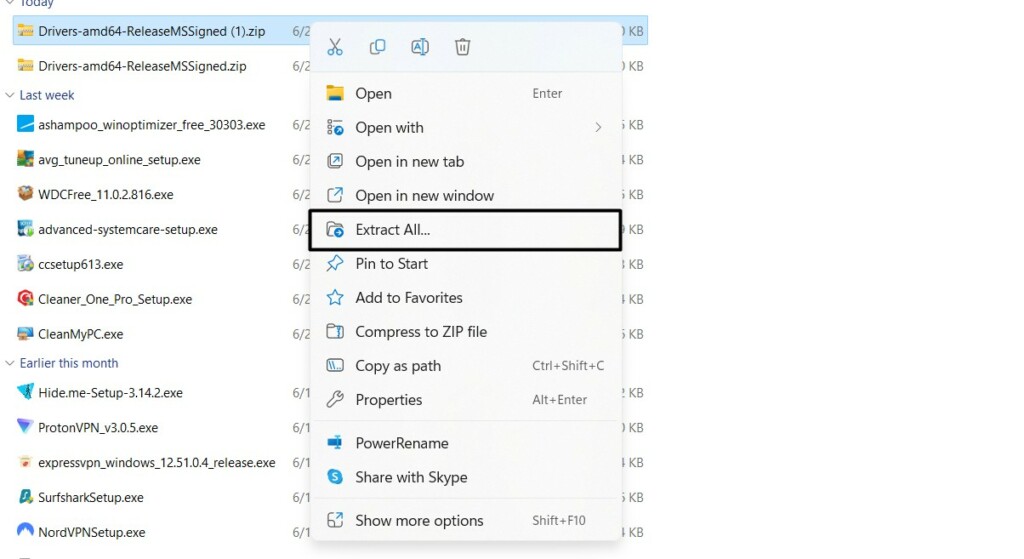Collapse the Earlier this month group
1024x559 pixels.
point(10,364)
